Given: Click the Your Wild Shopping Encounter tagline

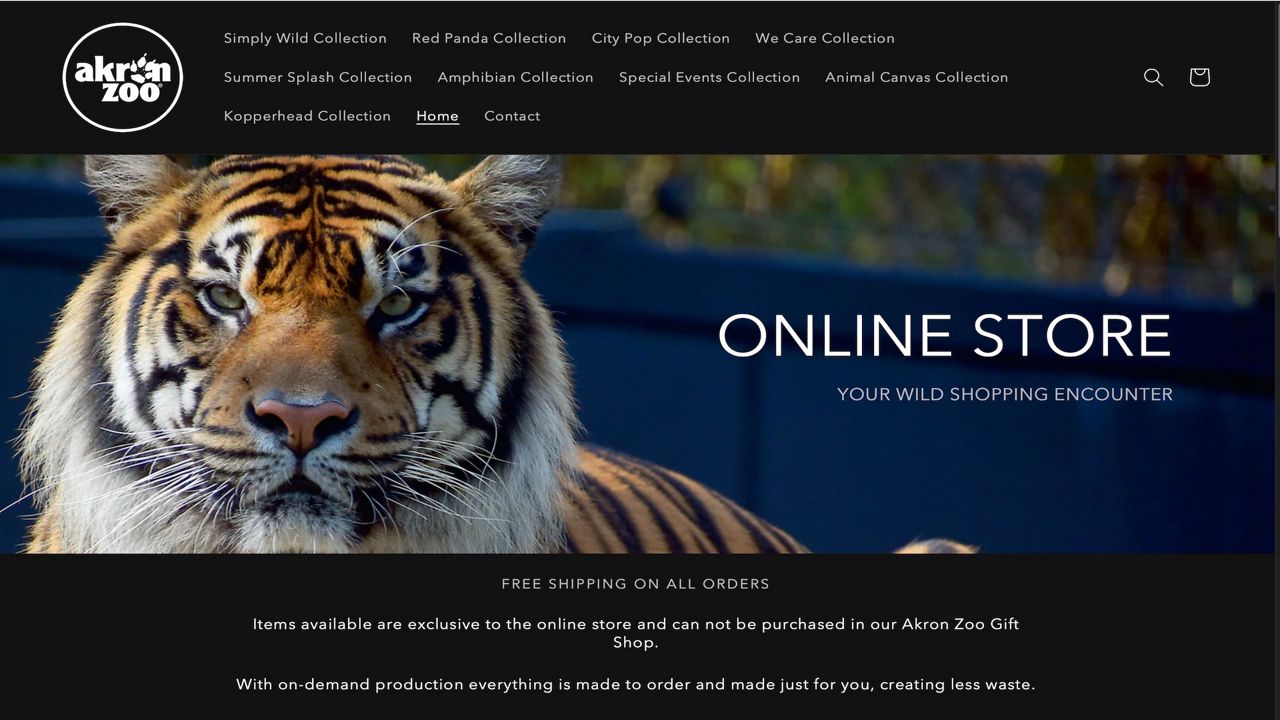Looking at the screenshot, I should [x=1004, y=394].
